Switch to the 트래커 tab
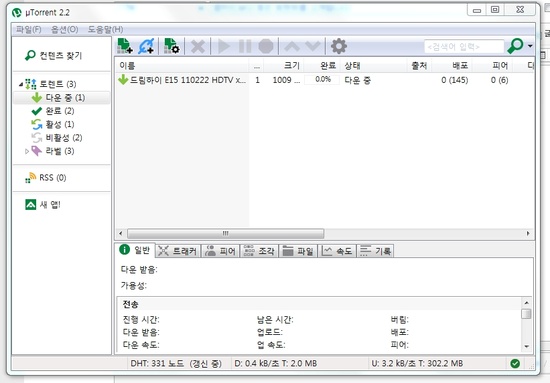This screenshot has height=383, width=550. 177,251
